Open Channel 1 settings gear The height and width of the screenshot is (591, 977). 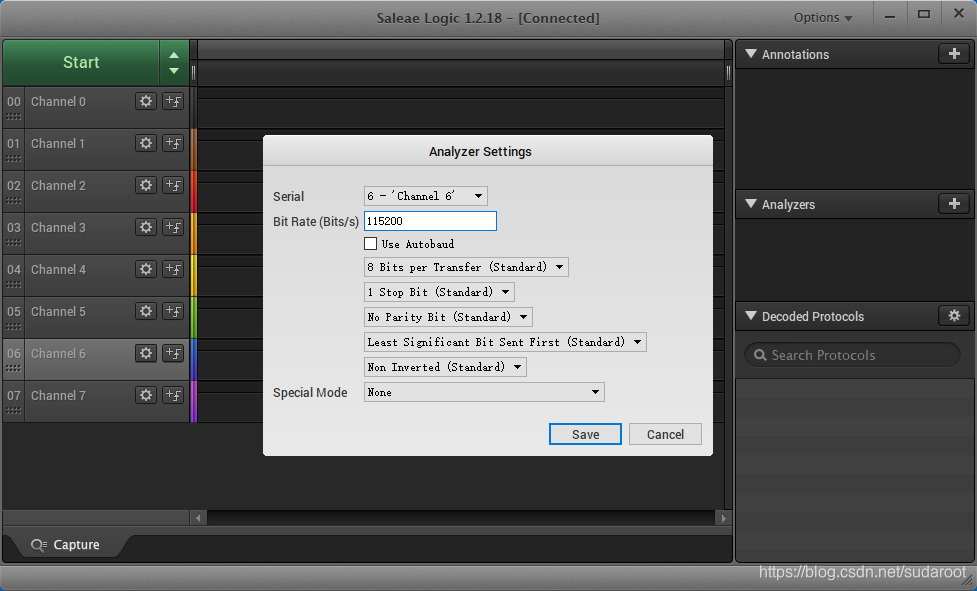[146, 143]
